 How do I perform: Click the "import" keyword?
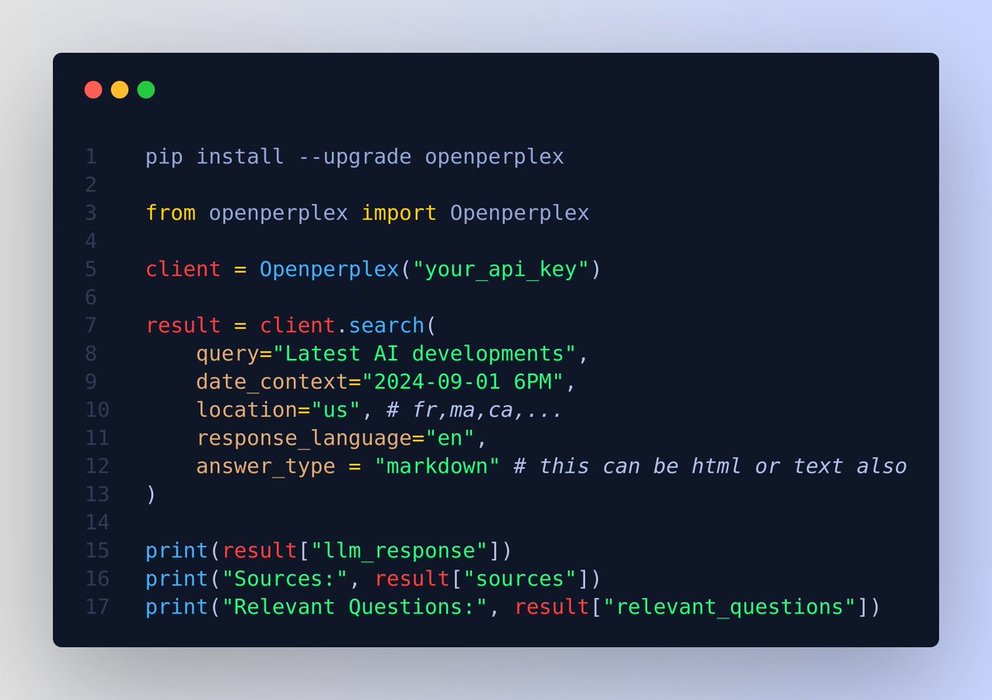point(399,213)
